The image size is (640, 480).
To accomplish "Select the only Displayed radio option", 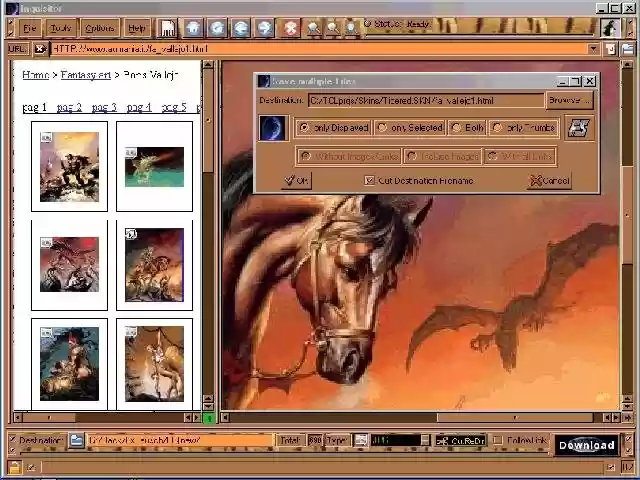I will (x=333, y=128).
